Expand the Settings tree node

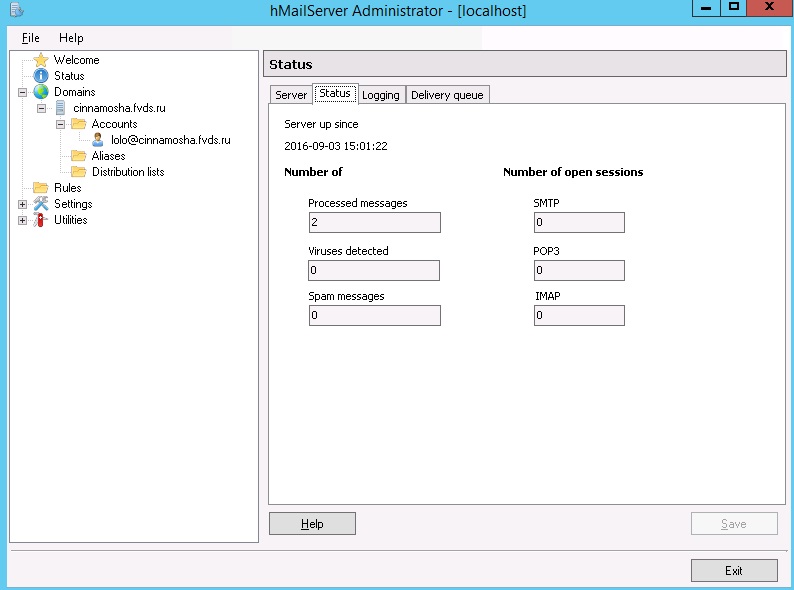(x=22, y=204)
